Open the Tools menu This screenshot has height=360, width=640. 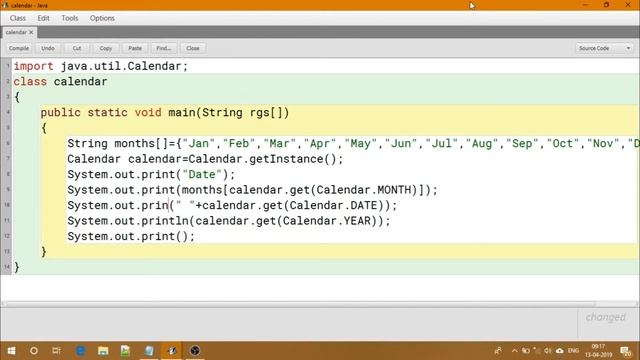[x=70, y=18]
